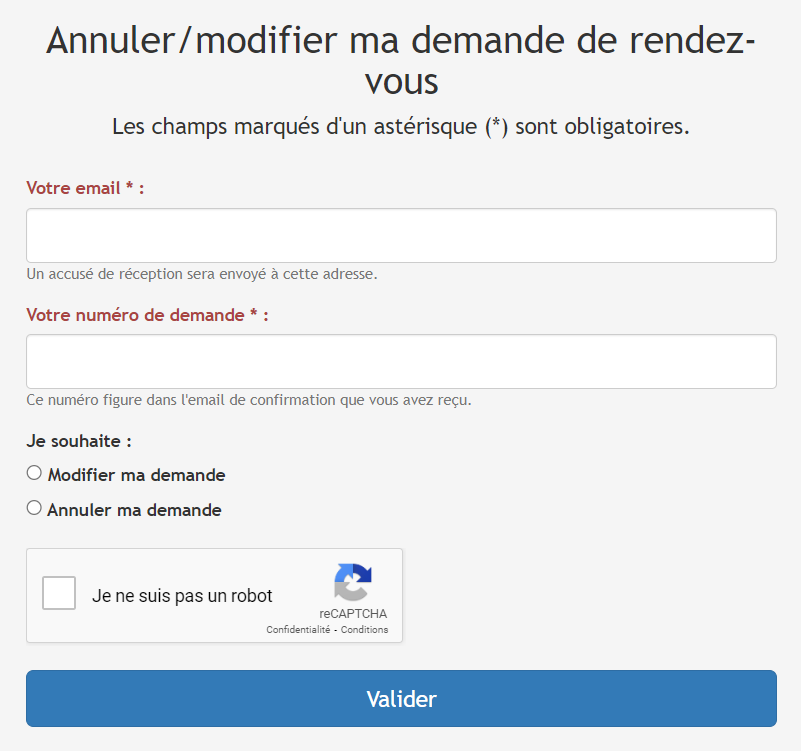
Task: Focus the "Votre email" input field
Action: [401, 235]
